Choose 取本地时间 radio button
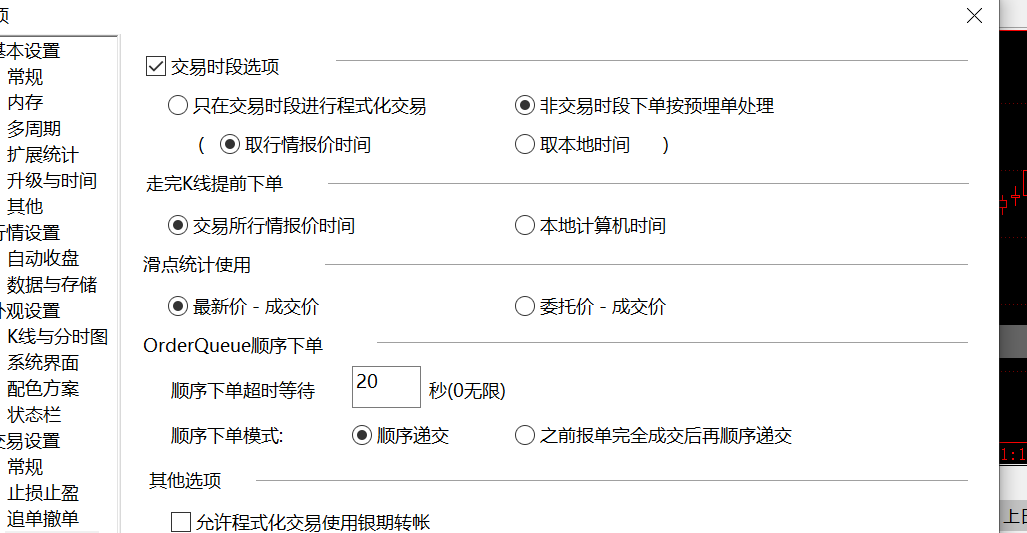The image size is (1027, 533). click(x=525, y=145)
